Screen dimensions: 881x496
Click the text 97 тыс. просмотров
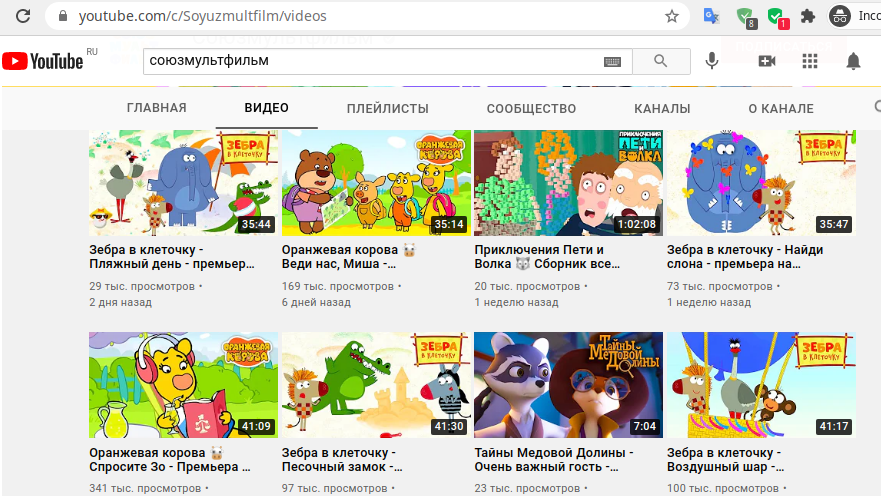(x=334, y=488)
